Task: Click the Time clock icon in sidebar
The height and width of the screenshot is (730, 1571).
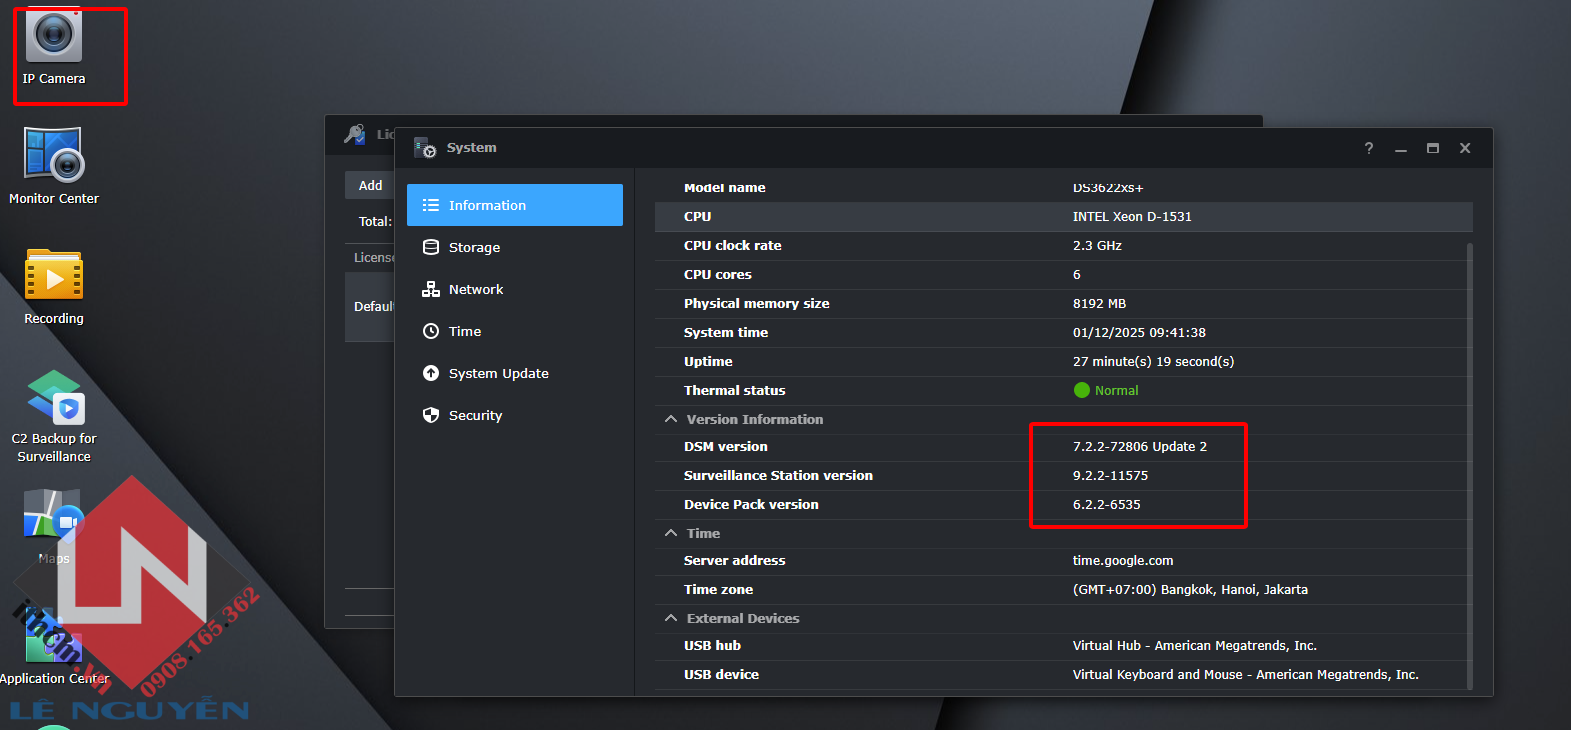Action: pos(431,331)
